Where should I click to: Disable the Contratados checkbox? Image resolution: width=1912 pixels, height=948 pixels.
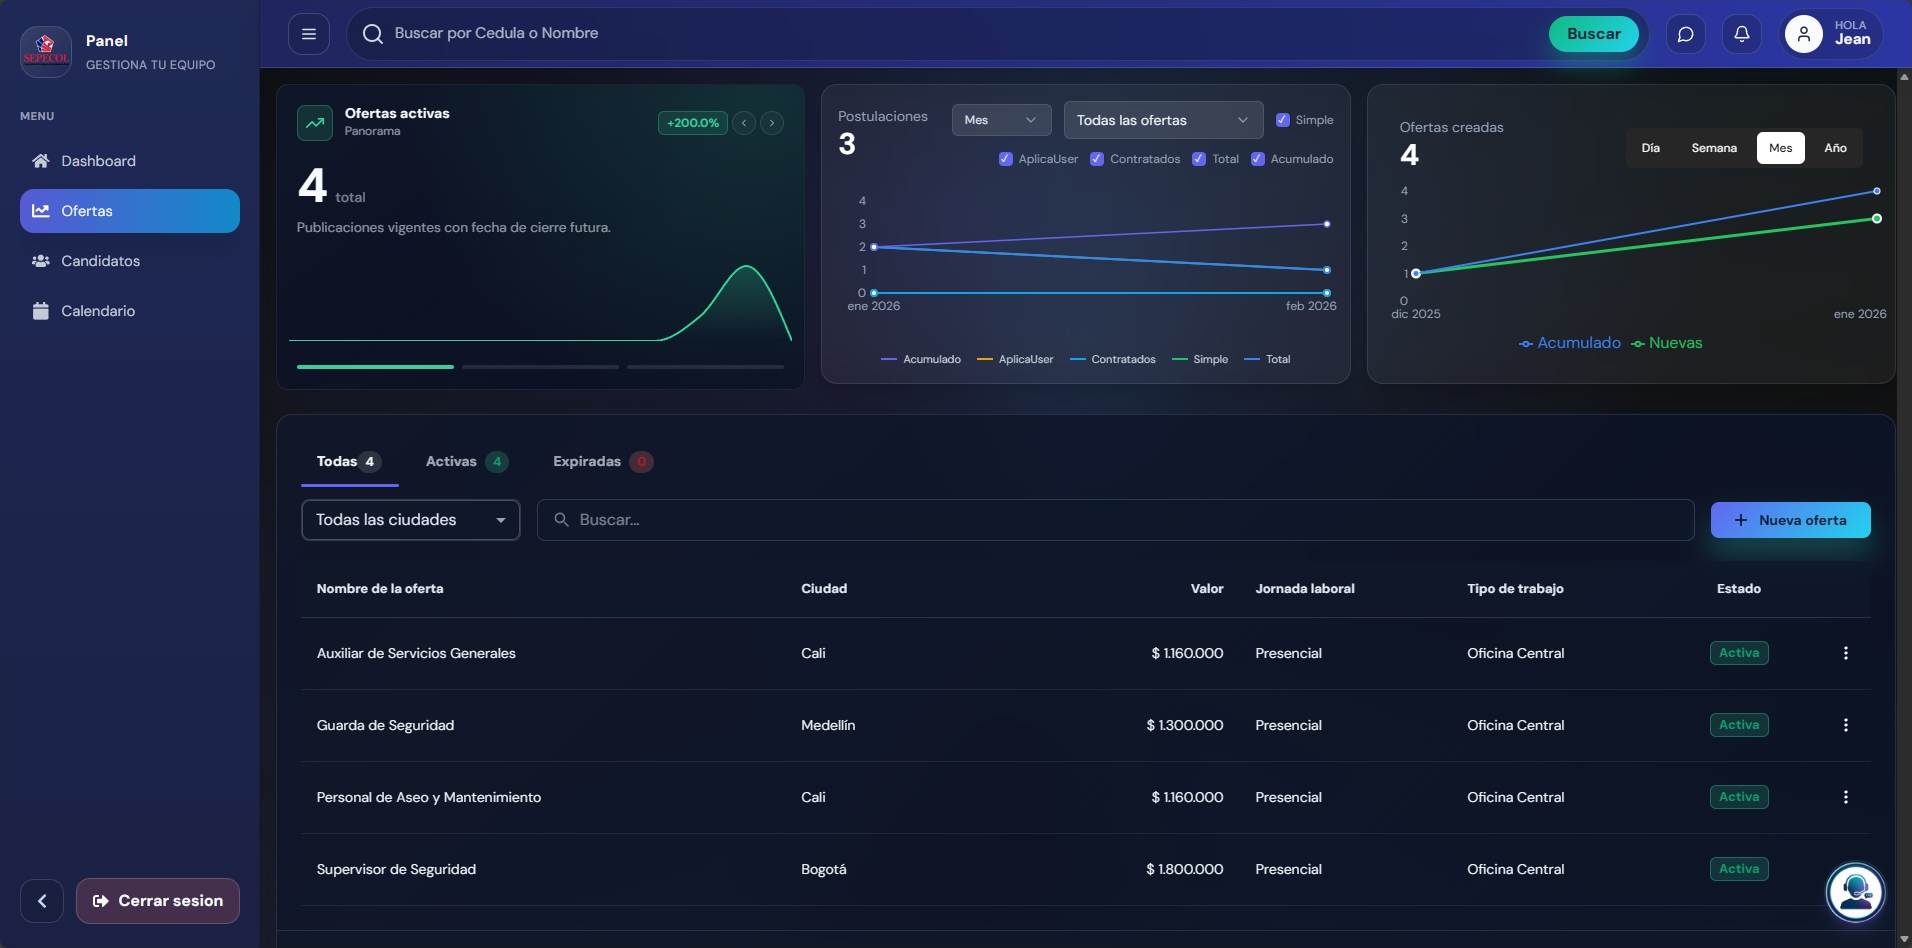pyautogui.click(x=1096, y=159)
